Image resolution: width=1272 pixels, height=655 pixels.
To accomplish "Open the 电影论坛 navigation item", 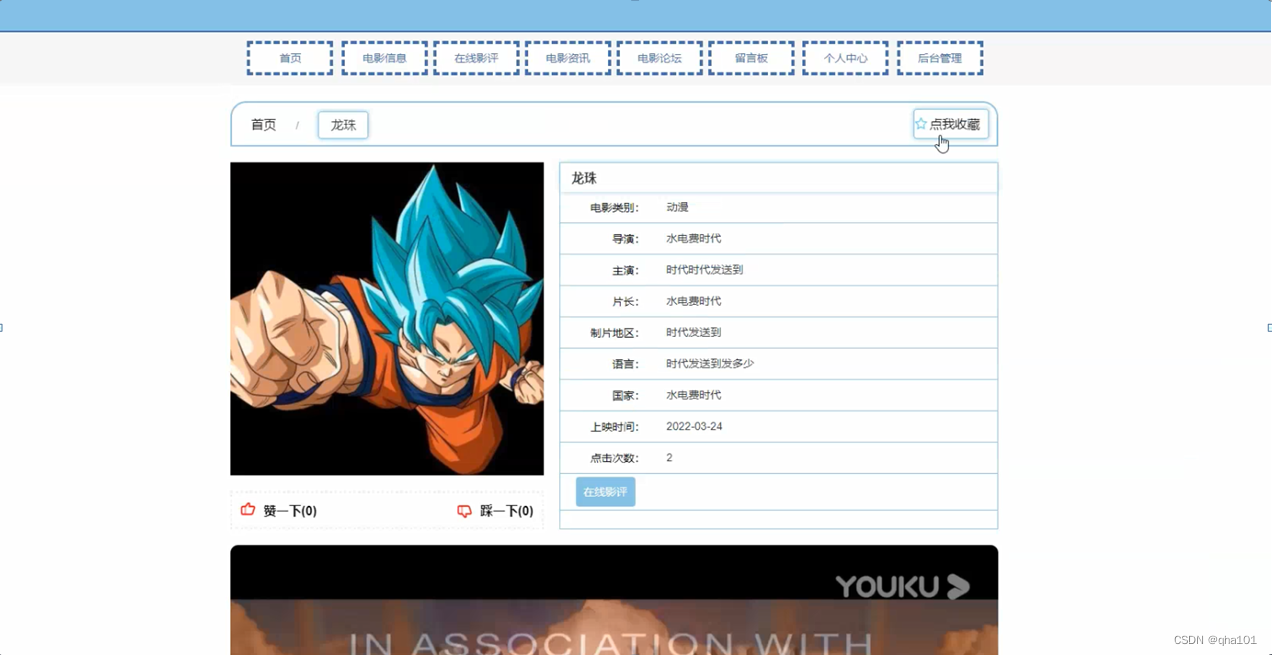I will (x=660, y=58).
